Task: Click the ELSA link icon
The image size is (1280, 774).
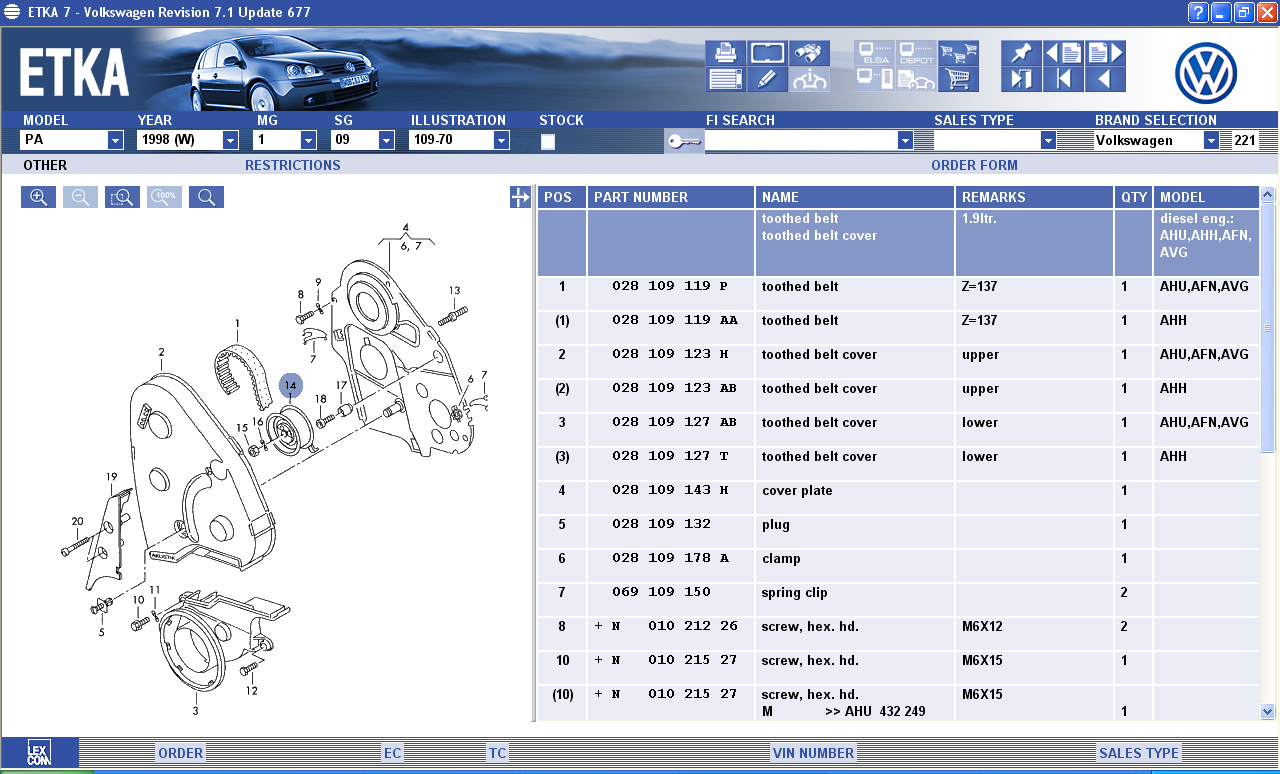Action: [874, 53]
